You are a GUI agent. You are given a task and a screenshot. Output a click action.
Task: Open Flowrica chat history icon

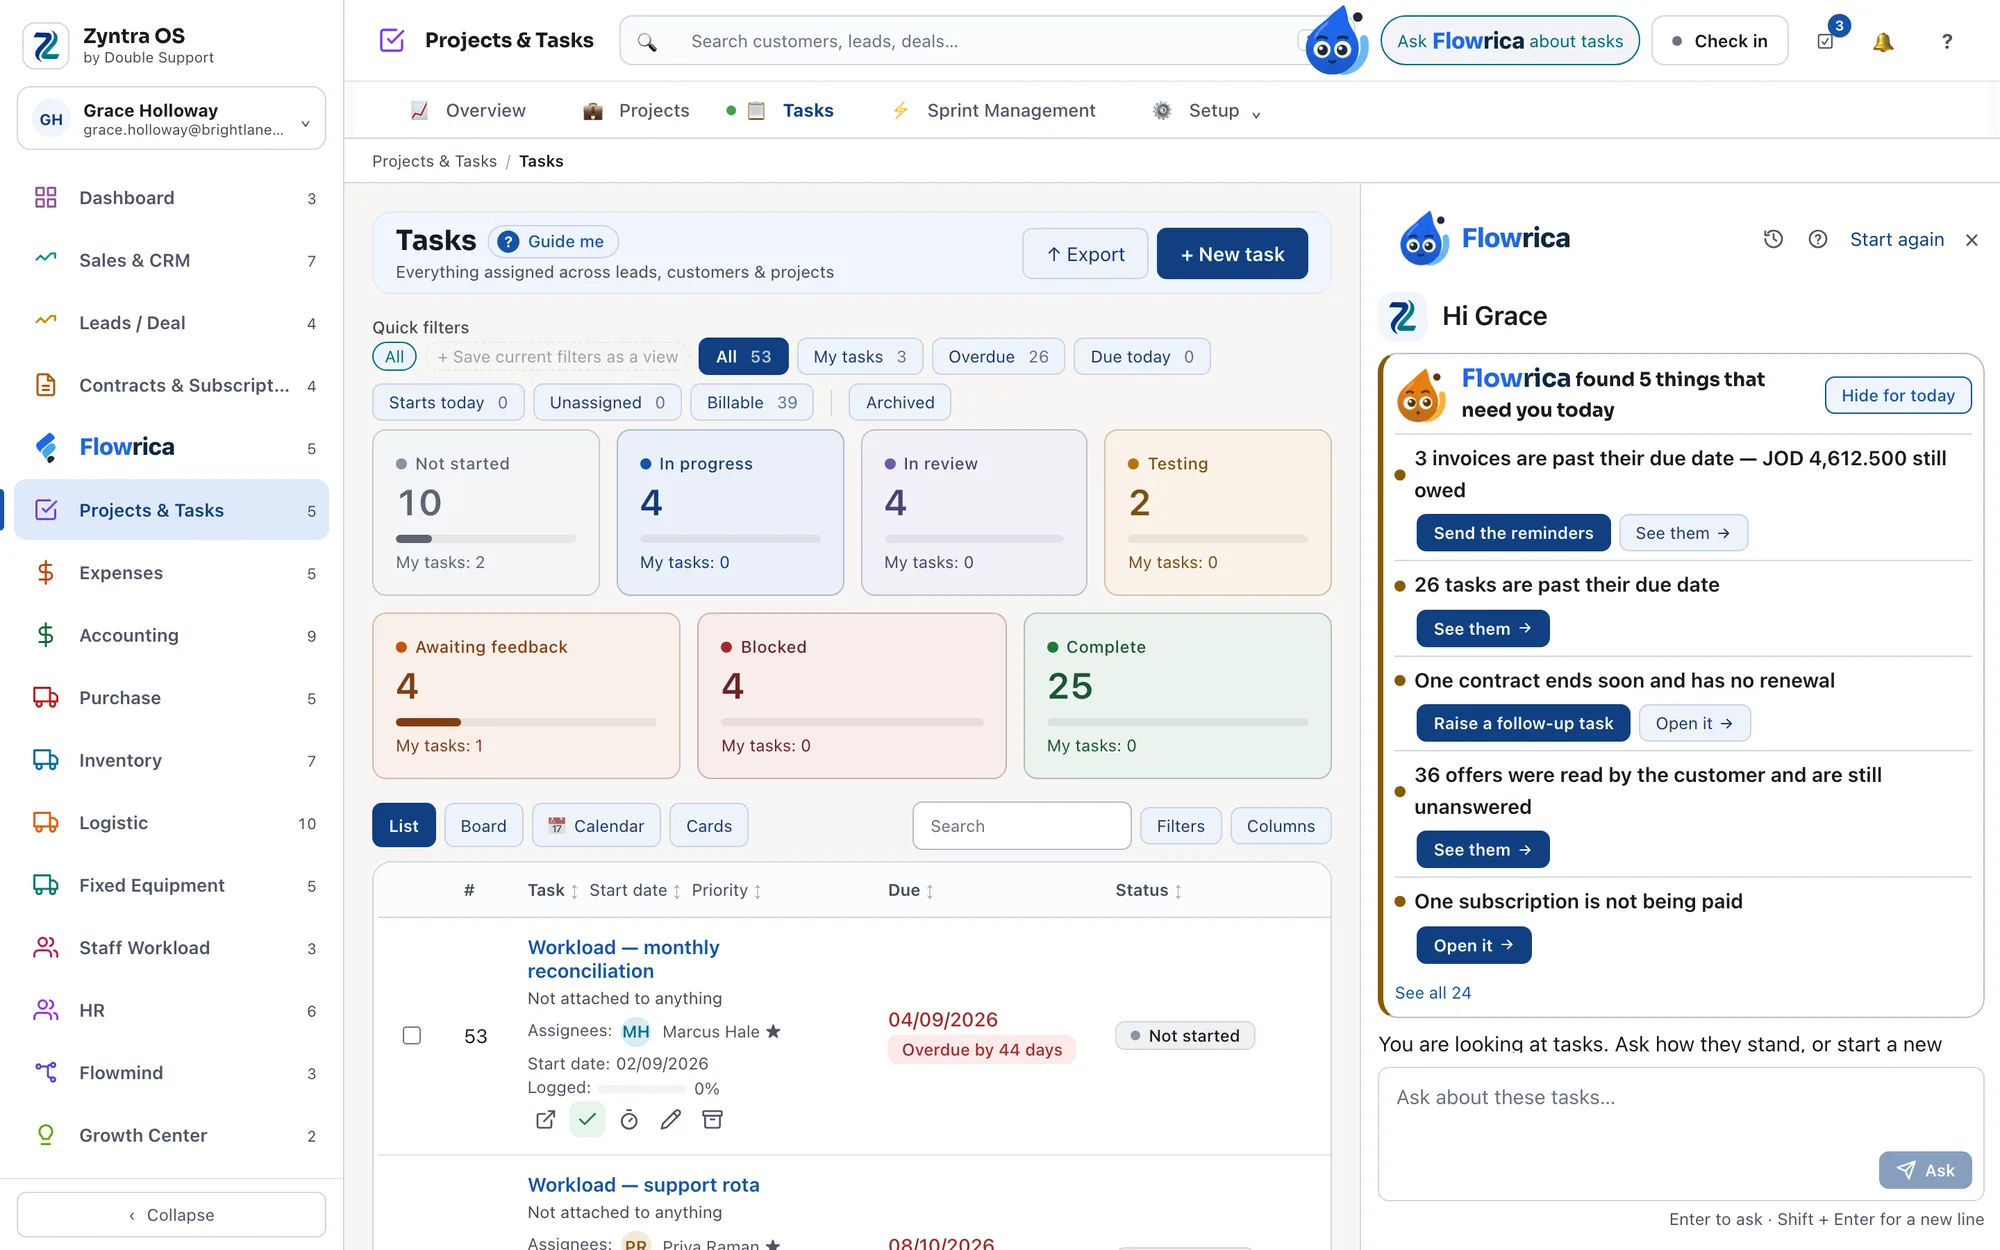1773,239
